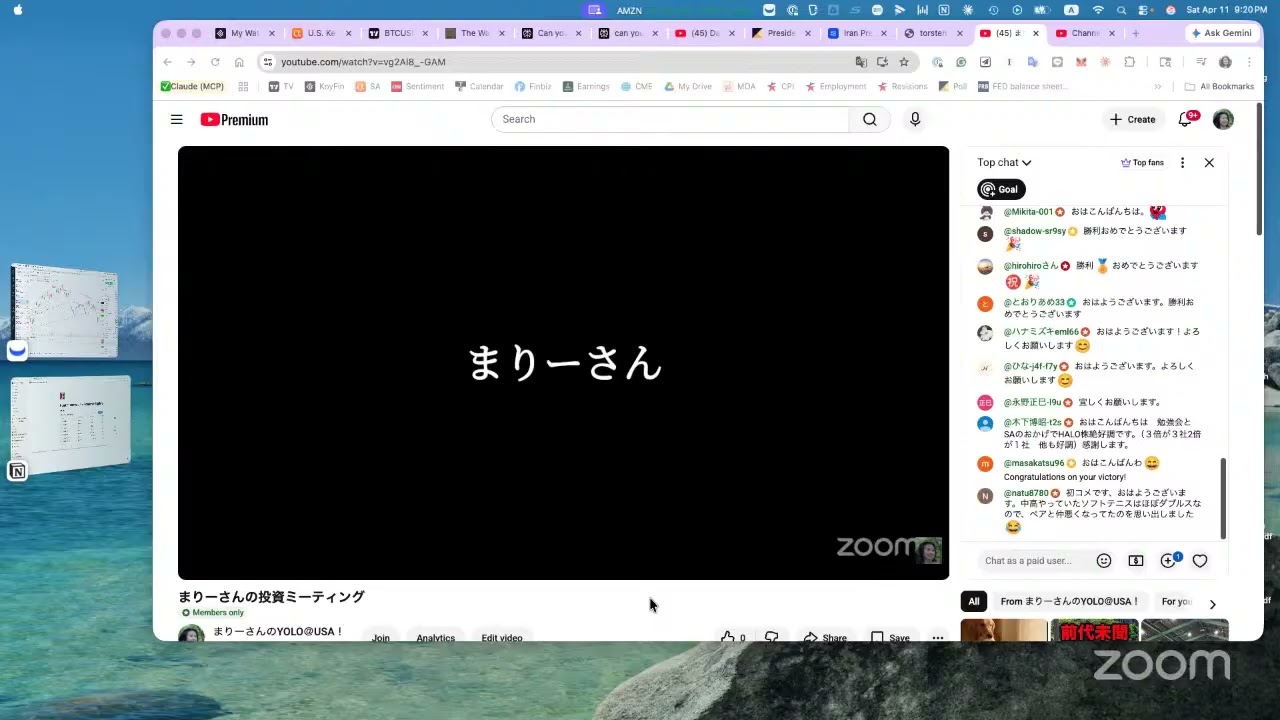Open a new Chrome tab
This screenshot has width=1280, height=720.
tap(1135, 33)
